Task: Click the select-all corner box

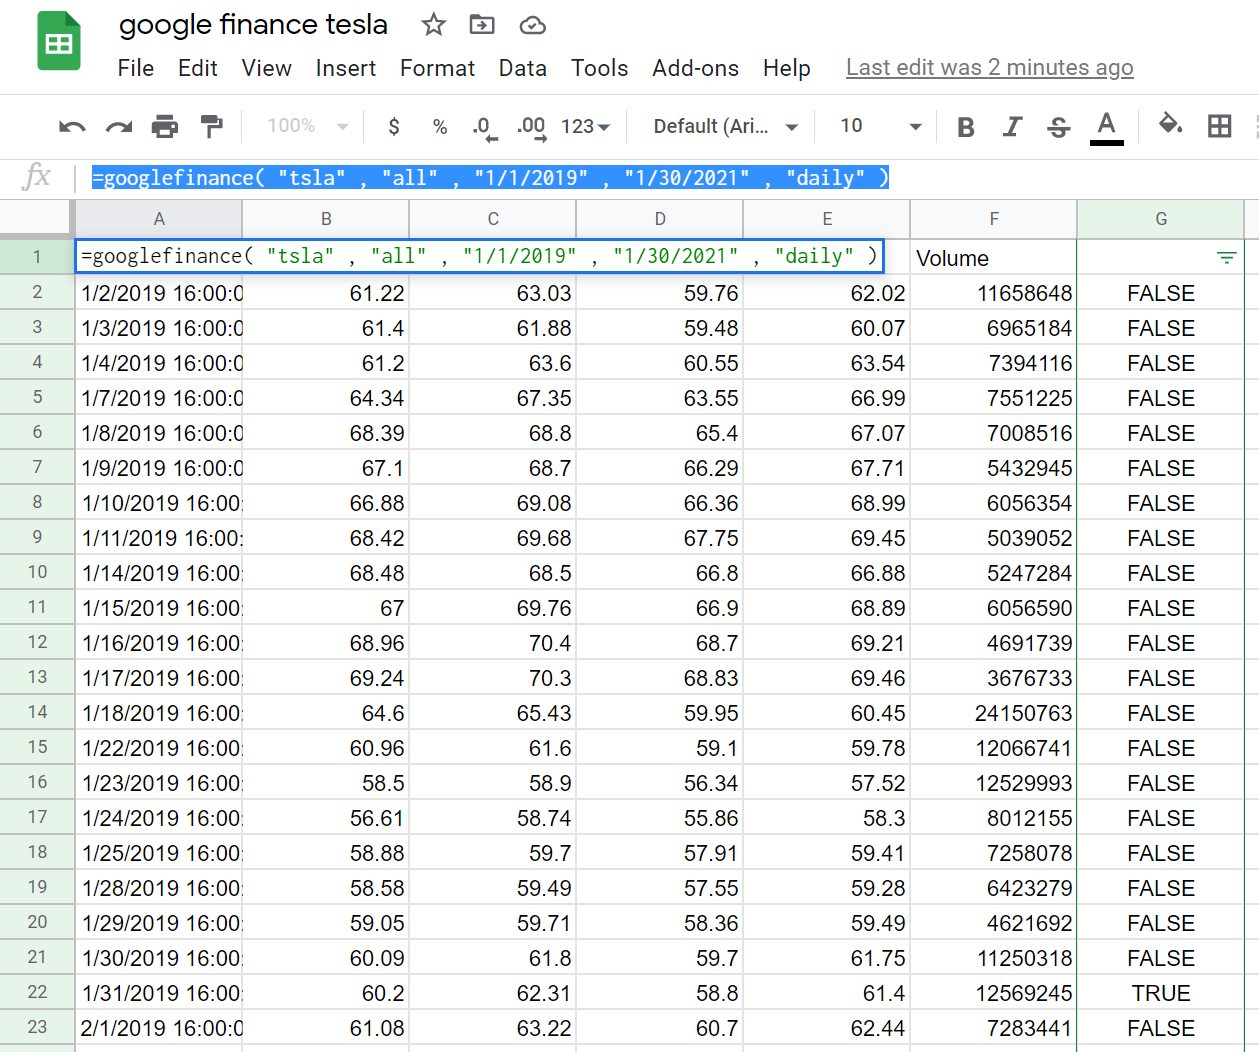Action: (x=37, y=219)
